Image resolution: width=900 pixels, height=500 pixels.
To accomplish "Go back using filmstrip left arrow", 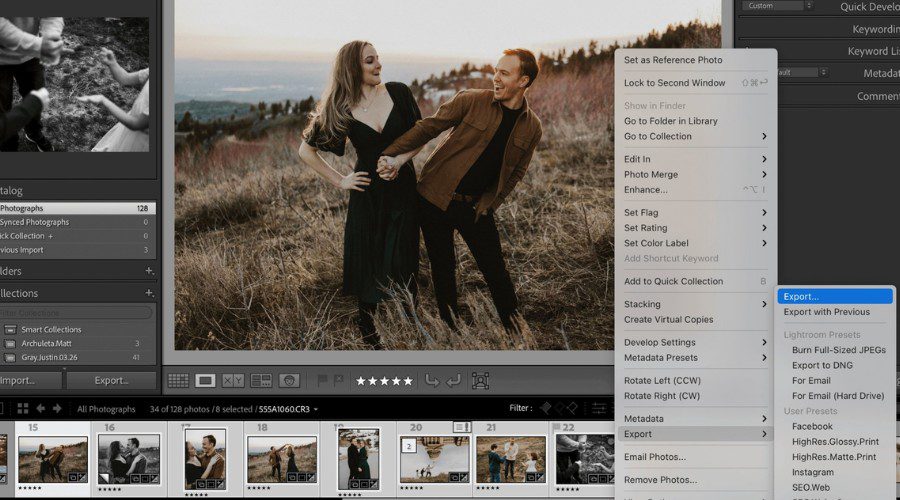I will 41,409.
